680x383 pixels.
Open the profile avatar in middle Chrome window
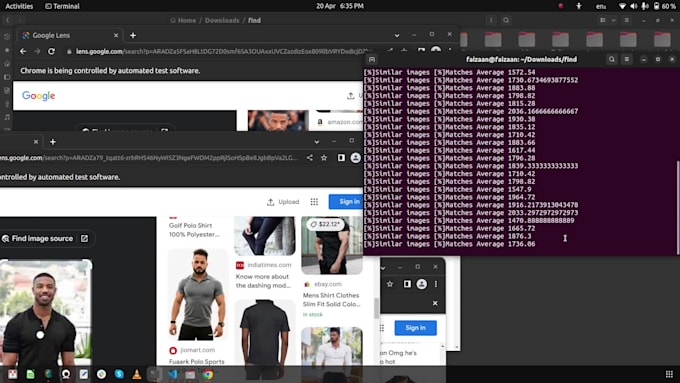coord(356,157)
